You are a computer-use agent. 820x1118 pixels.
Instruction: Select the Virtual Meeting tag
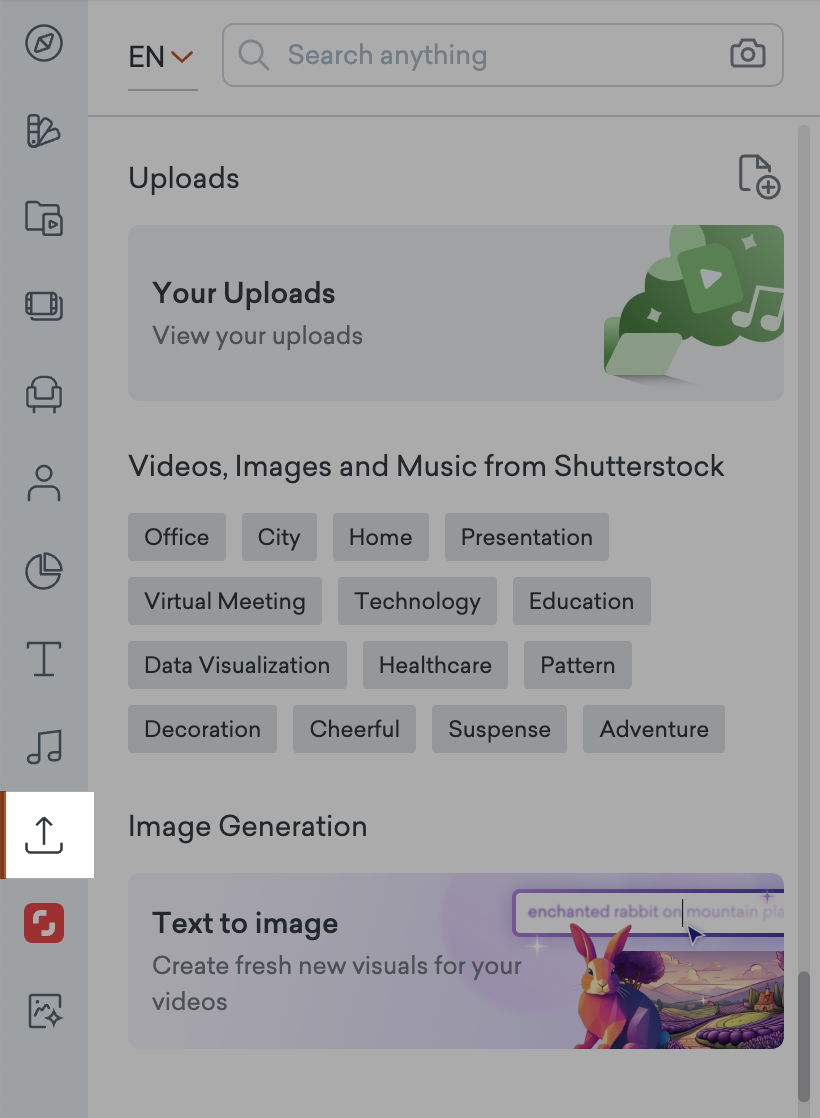coord(224,601)
